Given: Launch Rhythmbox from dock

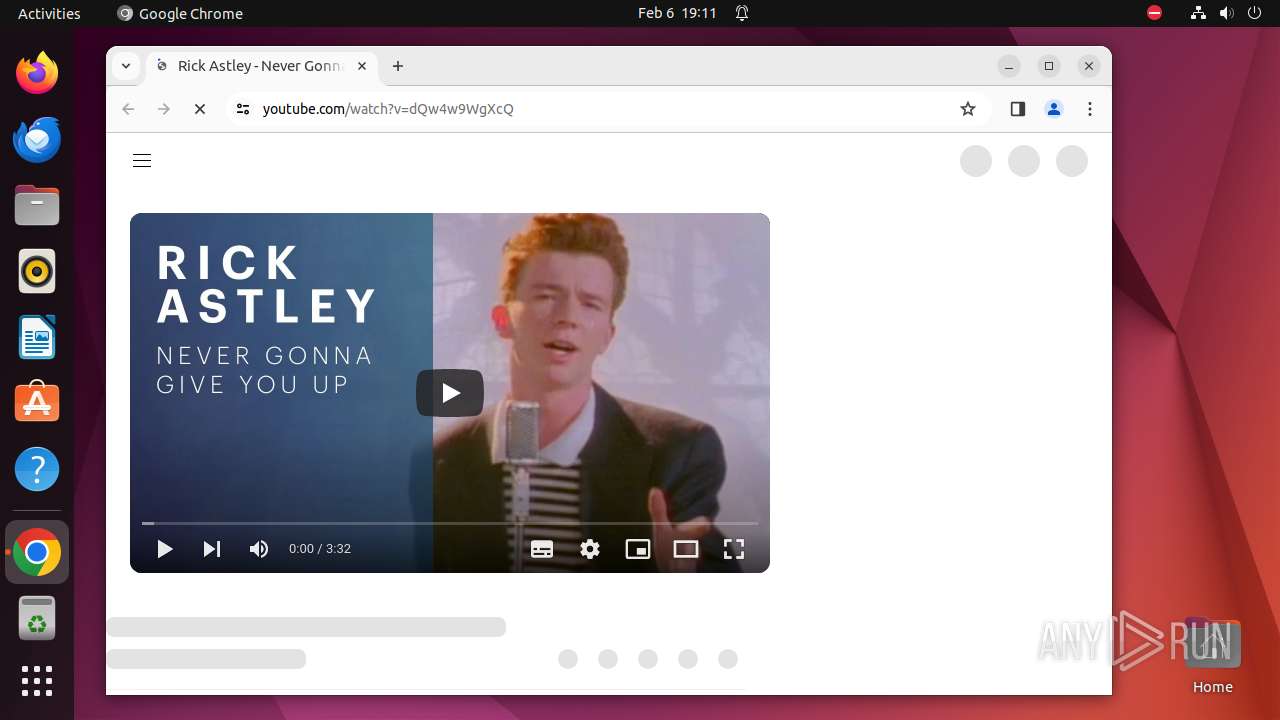Looking at the screenshot, I should [37, 271].
